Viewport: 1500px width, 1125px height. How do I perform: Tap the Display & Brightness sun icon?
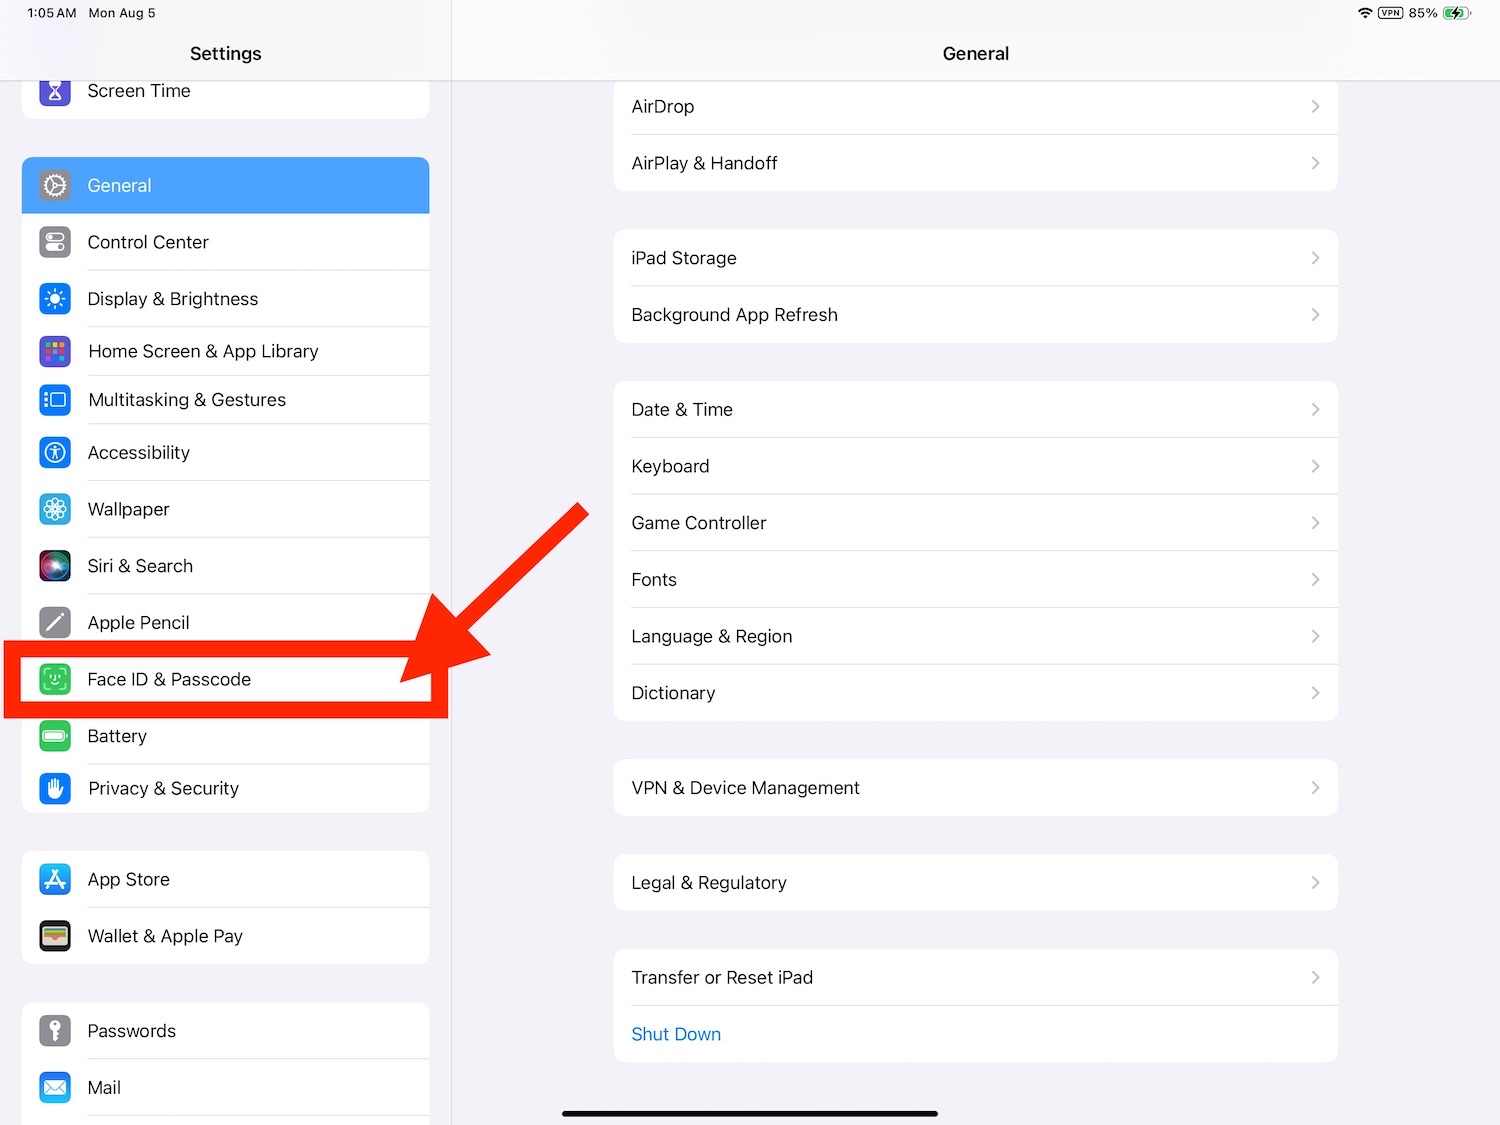click(x=55, y=299)
